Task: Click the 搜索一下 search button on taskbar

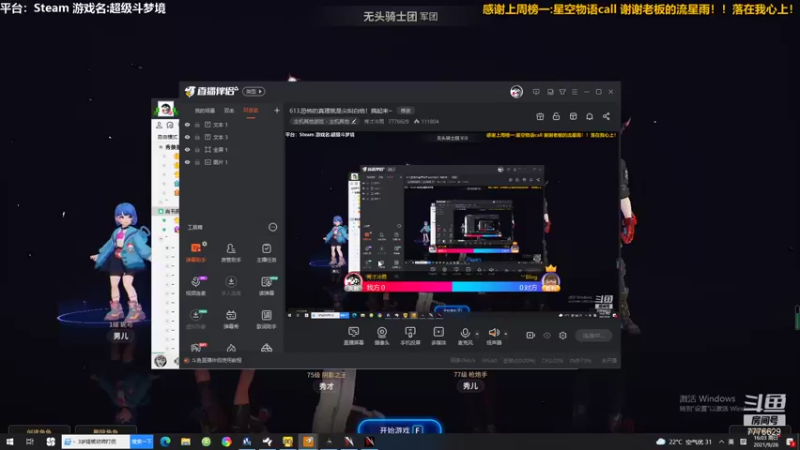Action: click(x=141, y=441)
